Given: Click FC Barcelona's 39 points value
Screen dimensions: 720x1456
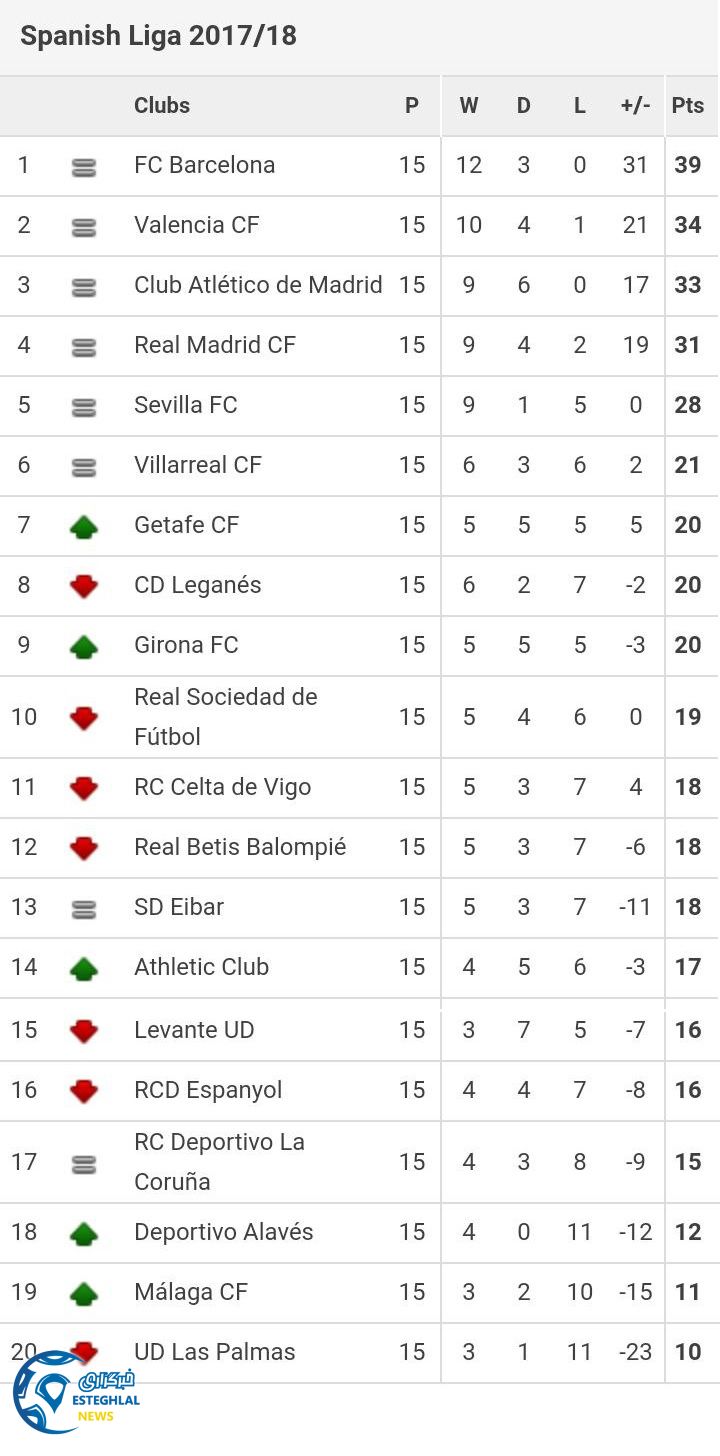Looking at the screenshot, I should (x=688, y=165).
